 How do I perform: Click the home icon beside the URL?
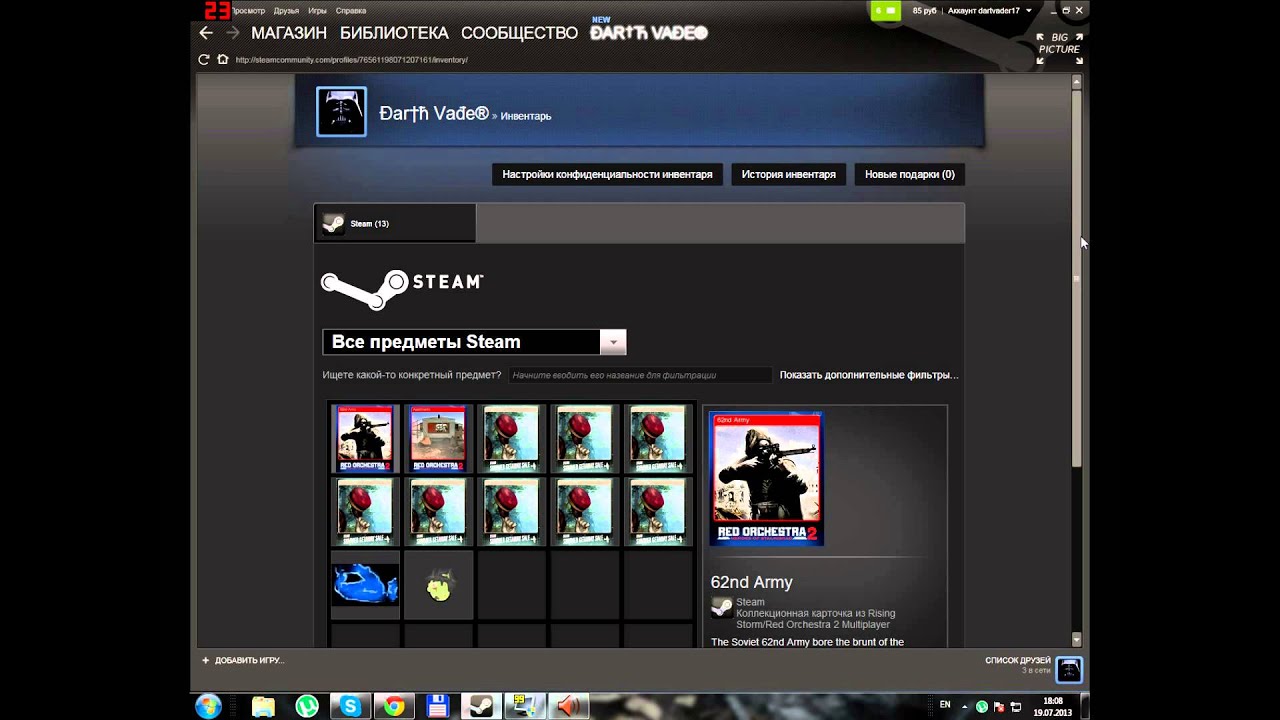223,60
